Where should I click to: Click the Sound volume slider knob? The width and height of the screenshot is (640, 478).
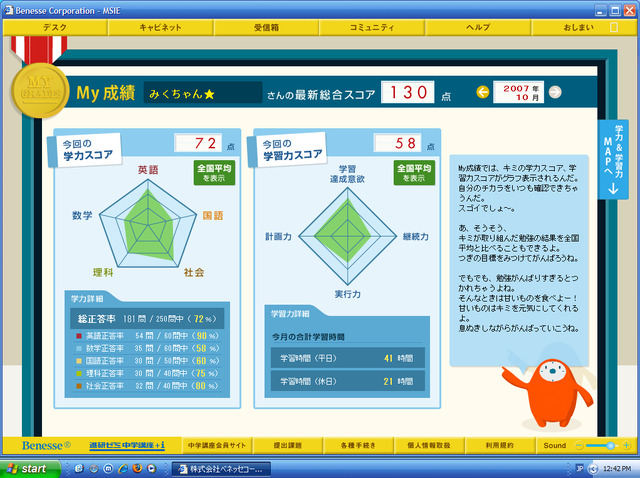pyautogui.click(x=610, y=445)
